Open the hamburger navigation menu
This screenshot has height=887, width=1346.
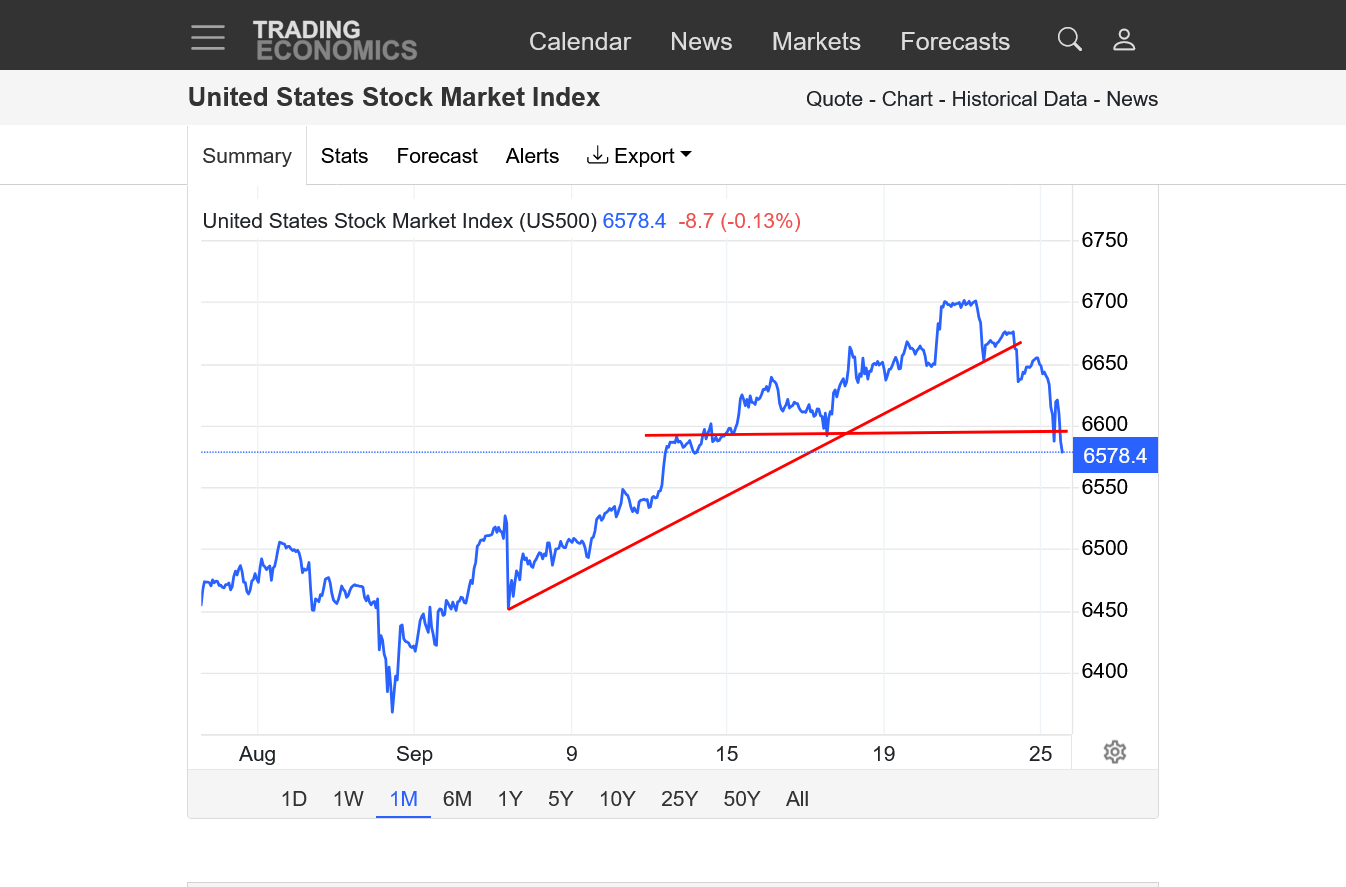pos(208,38)
